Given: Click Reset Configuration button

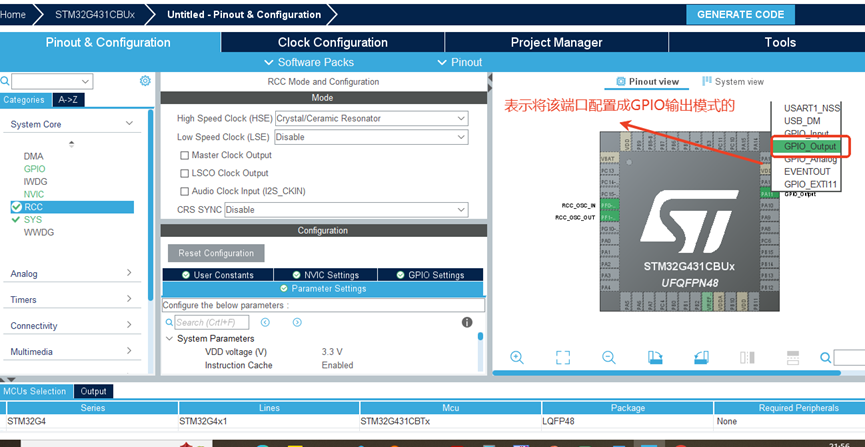Looking at the screenshot, I should 216,253.
